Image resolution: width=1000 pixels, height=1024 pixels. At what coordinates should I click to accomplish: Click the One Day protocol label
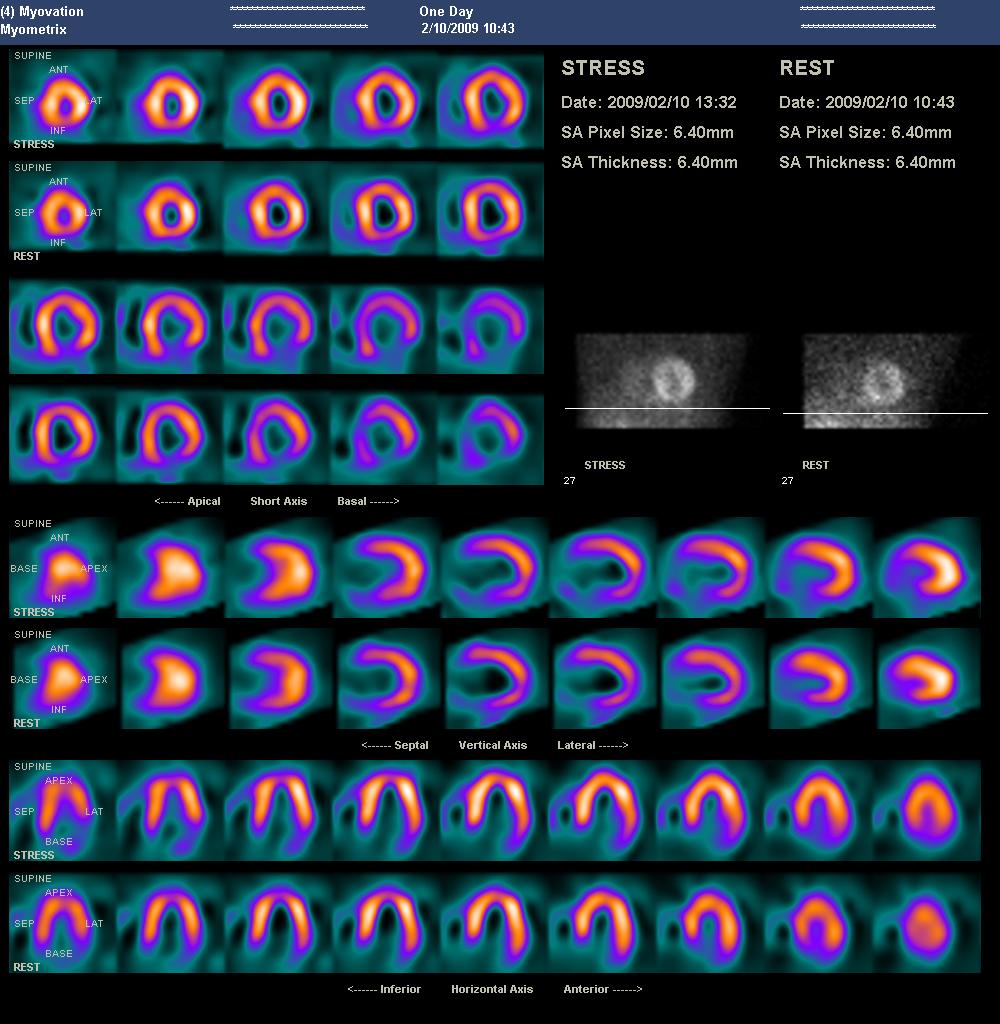(446, 11)
